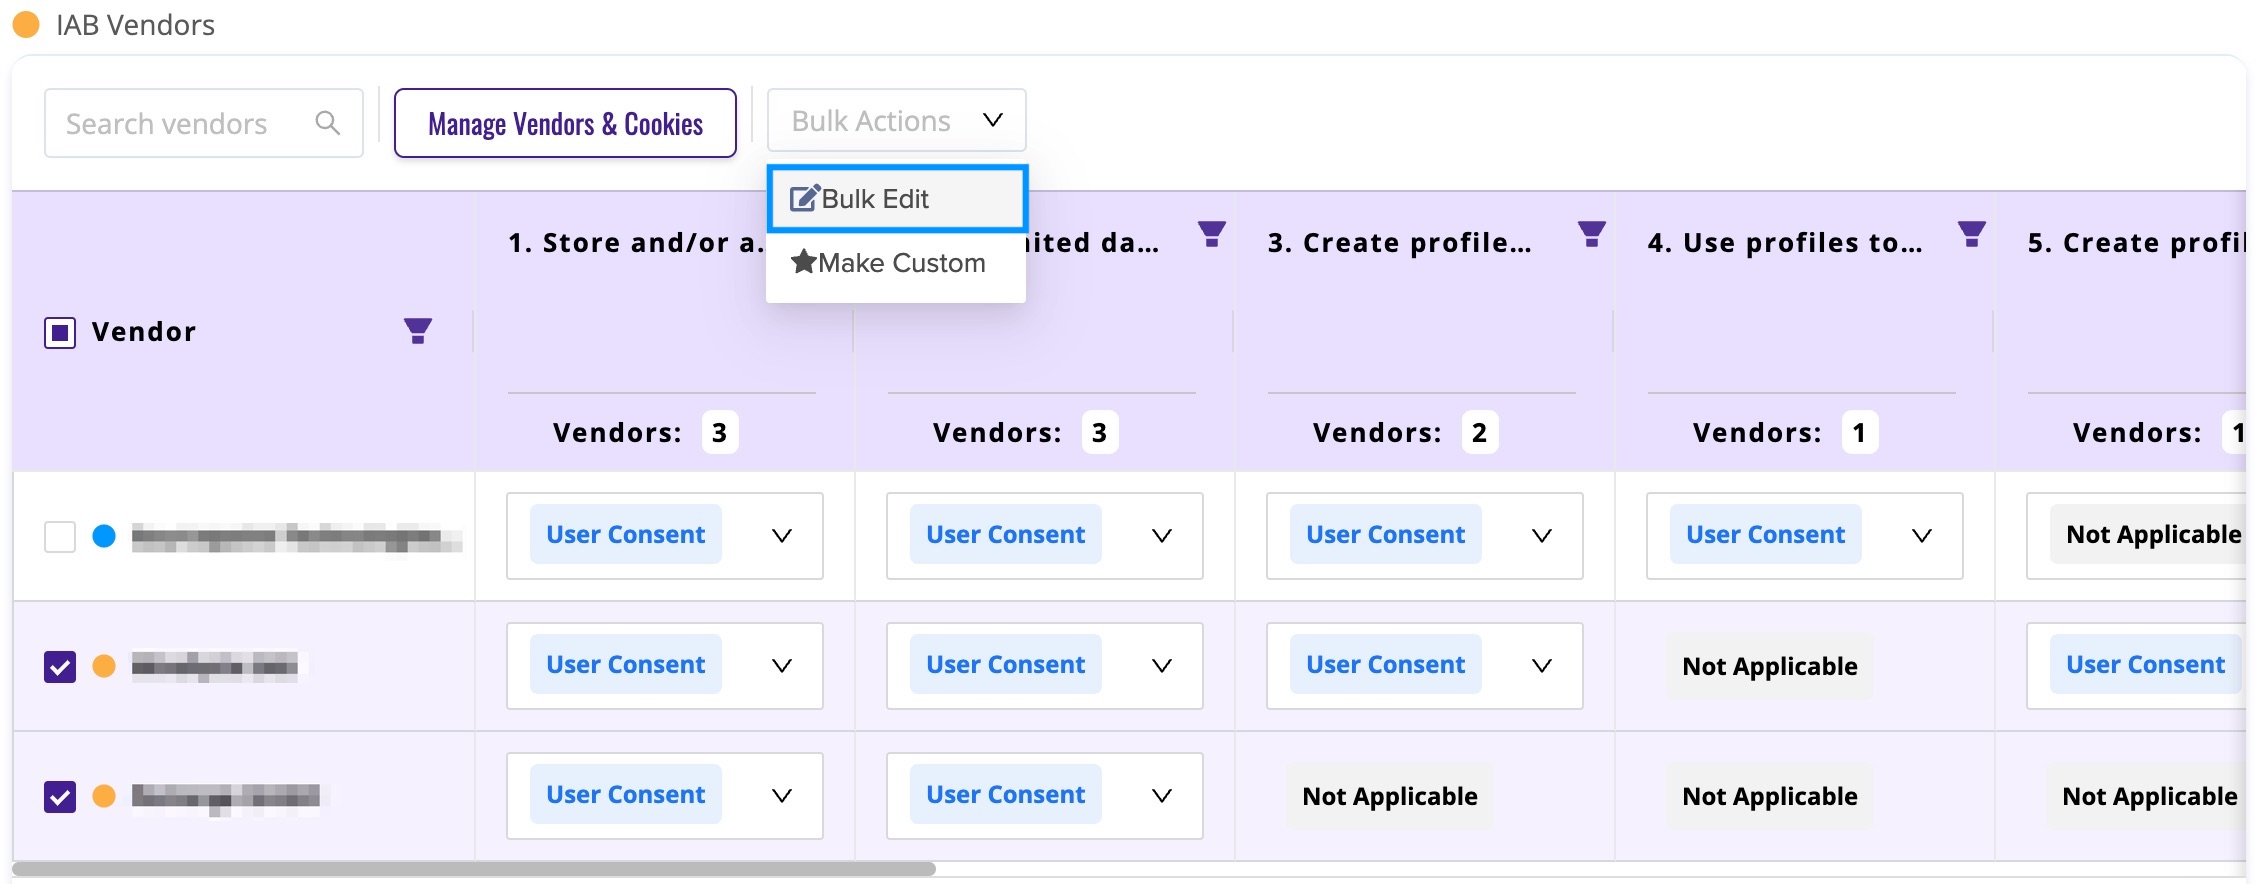Toggle the select-all Vendor header checkbox
Viewport: 2257px width, 884px height.
point(60,332)
